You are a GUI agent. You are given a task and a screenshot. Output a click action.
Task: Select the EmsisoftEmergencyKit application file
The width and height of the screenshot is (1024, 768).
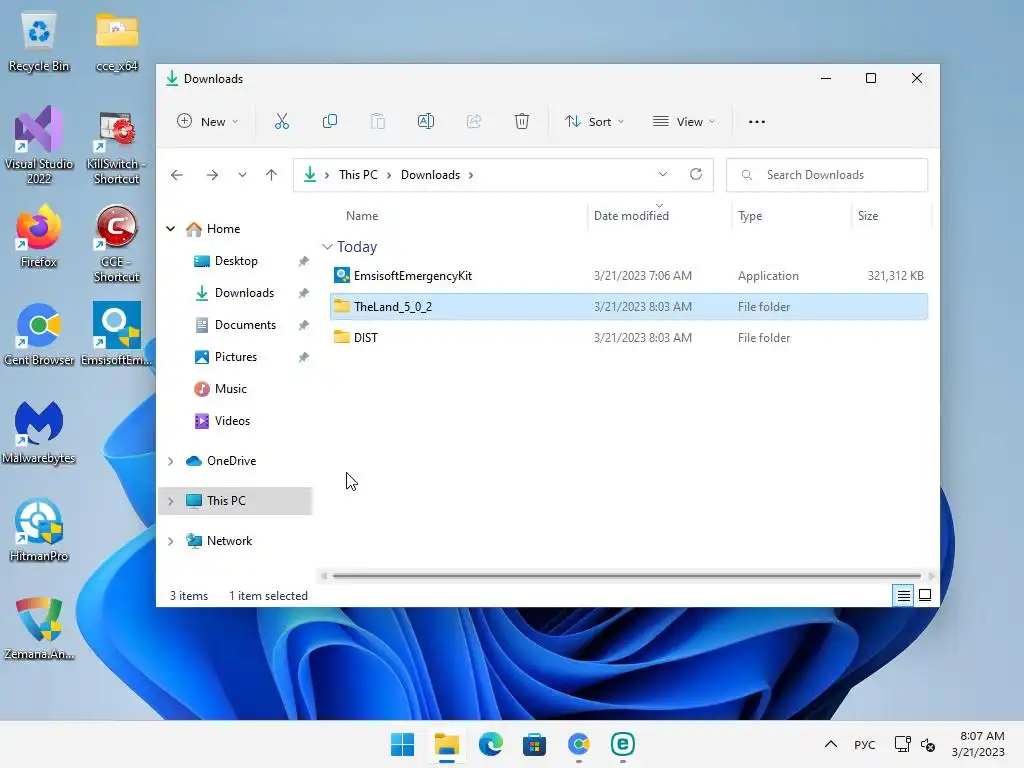tap(629, 276)
